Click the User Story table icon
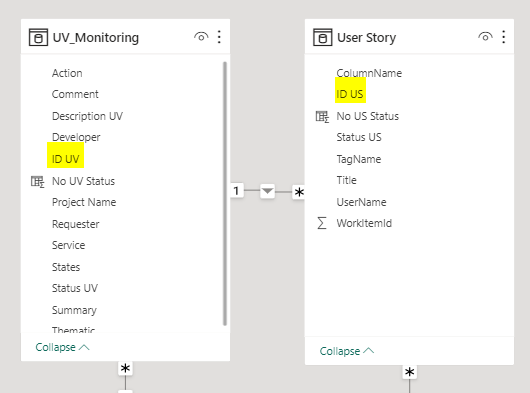Screen dimensions: 530x393 coord(322,37)
